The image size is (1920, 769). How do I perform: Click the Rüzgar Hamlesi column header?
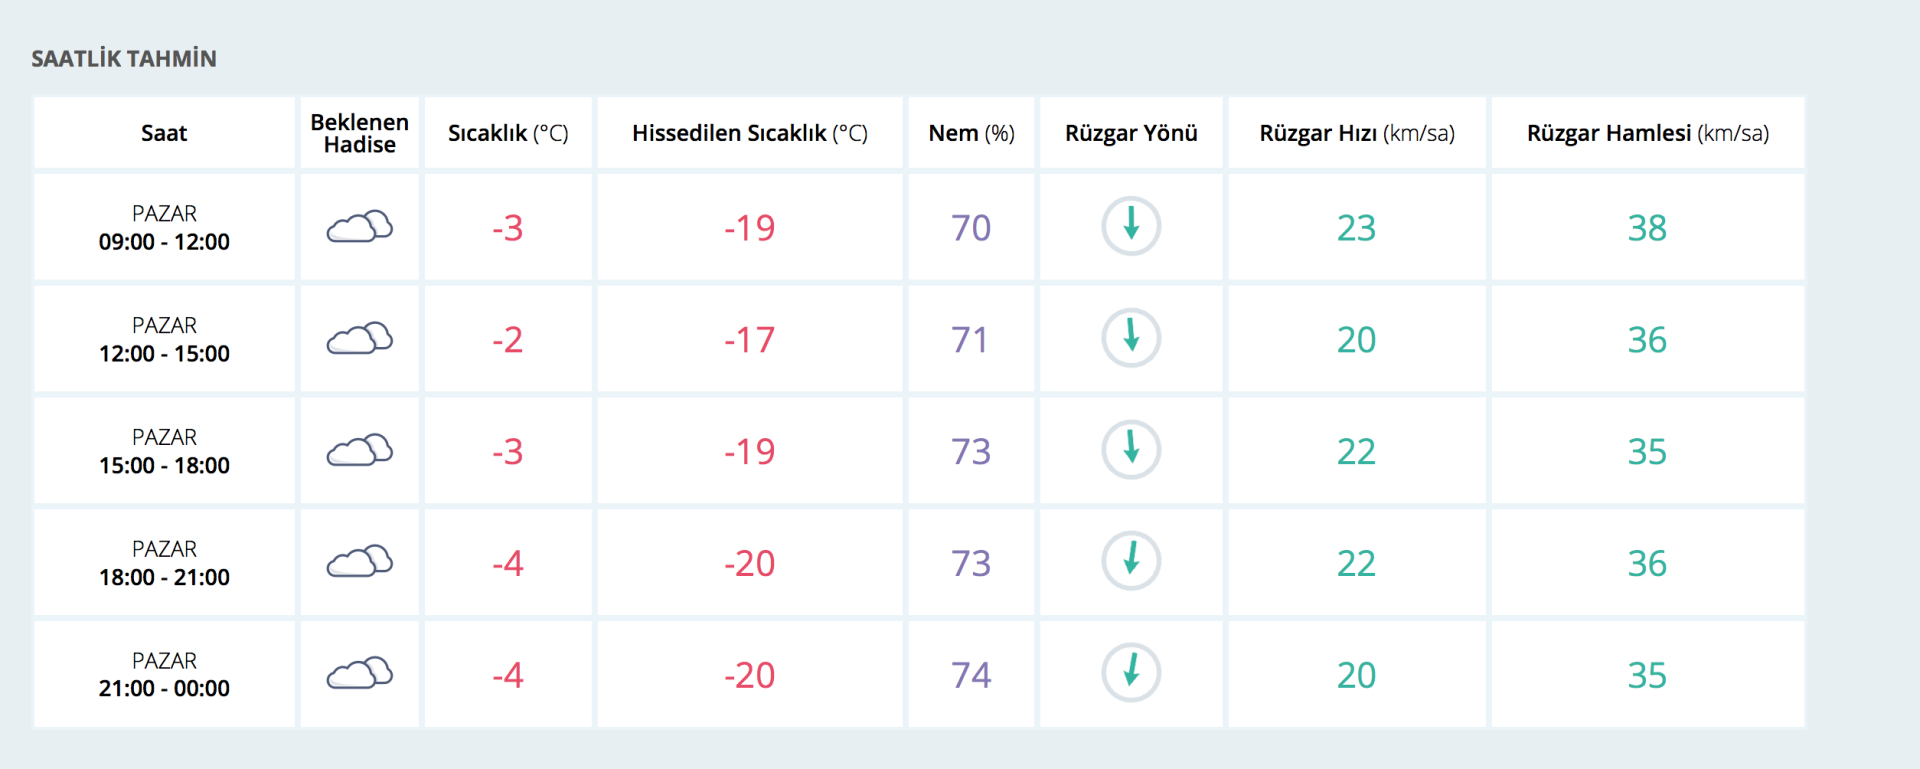[1647, 133]
